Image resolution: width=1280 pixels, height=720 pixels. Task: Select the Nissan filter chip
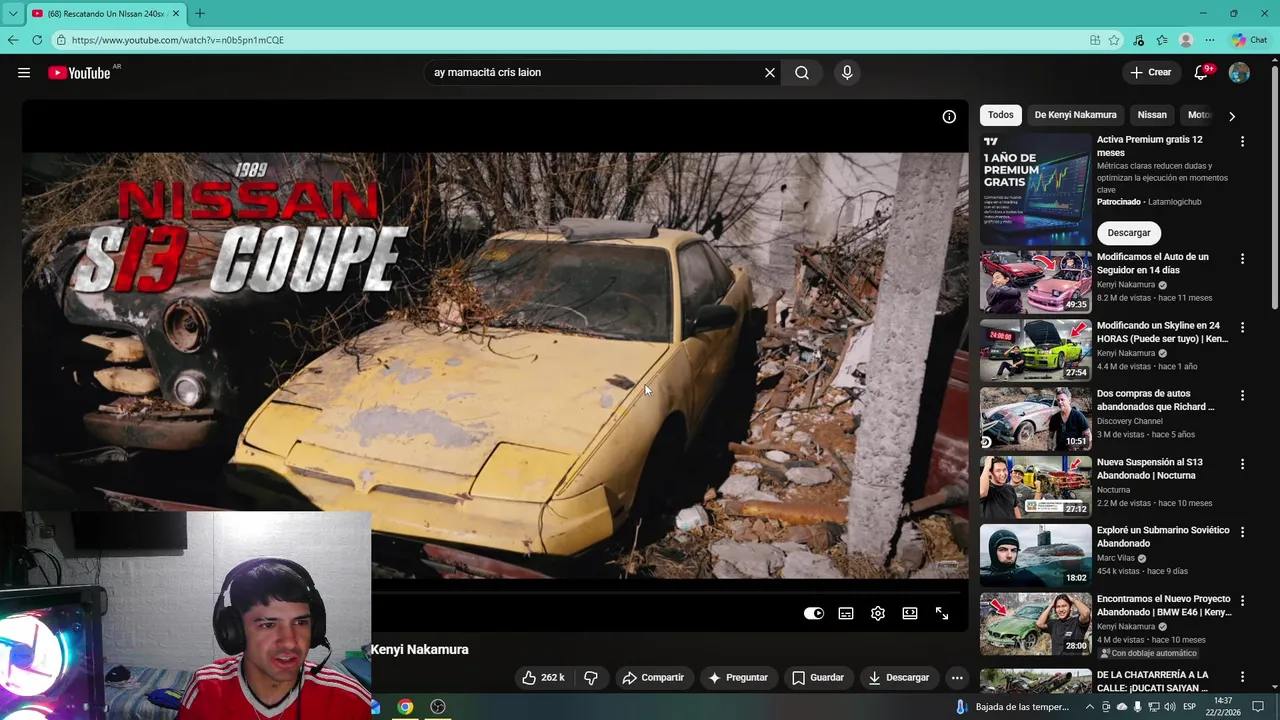[1152, 115]
